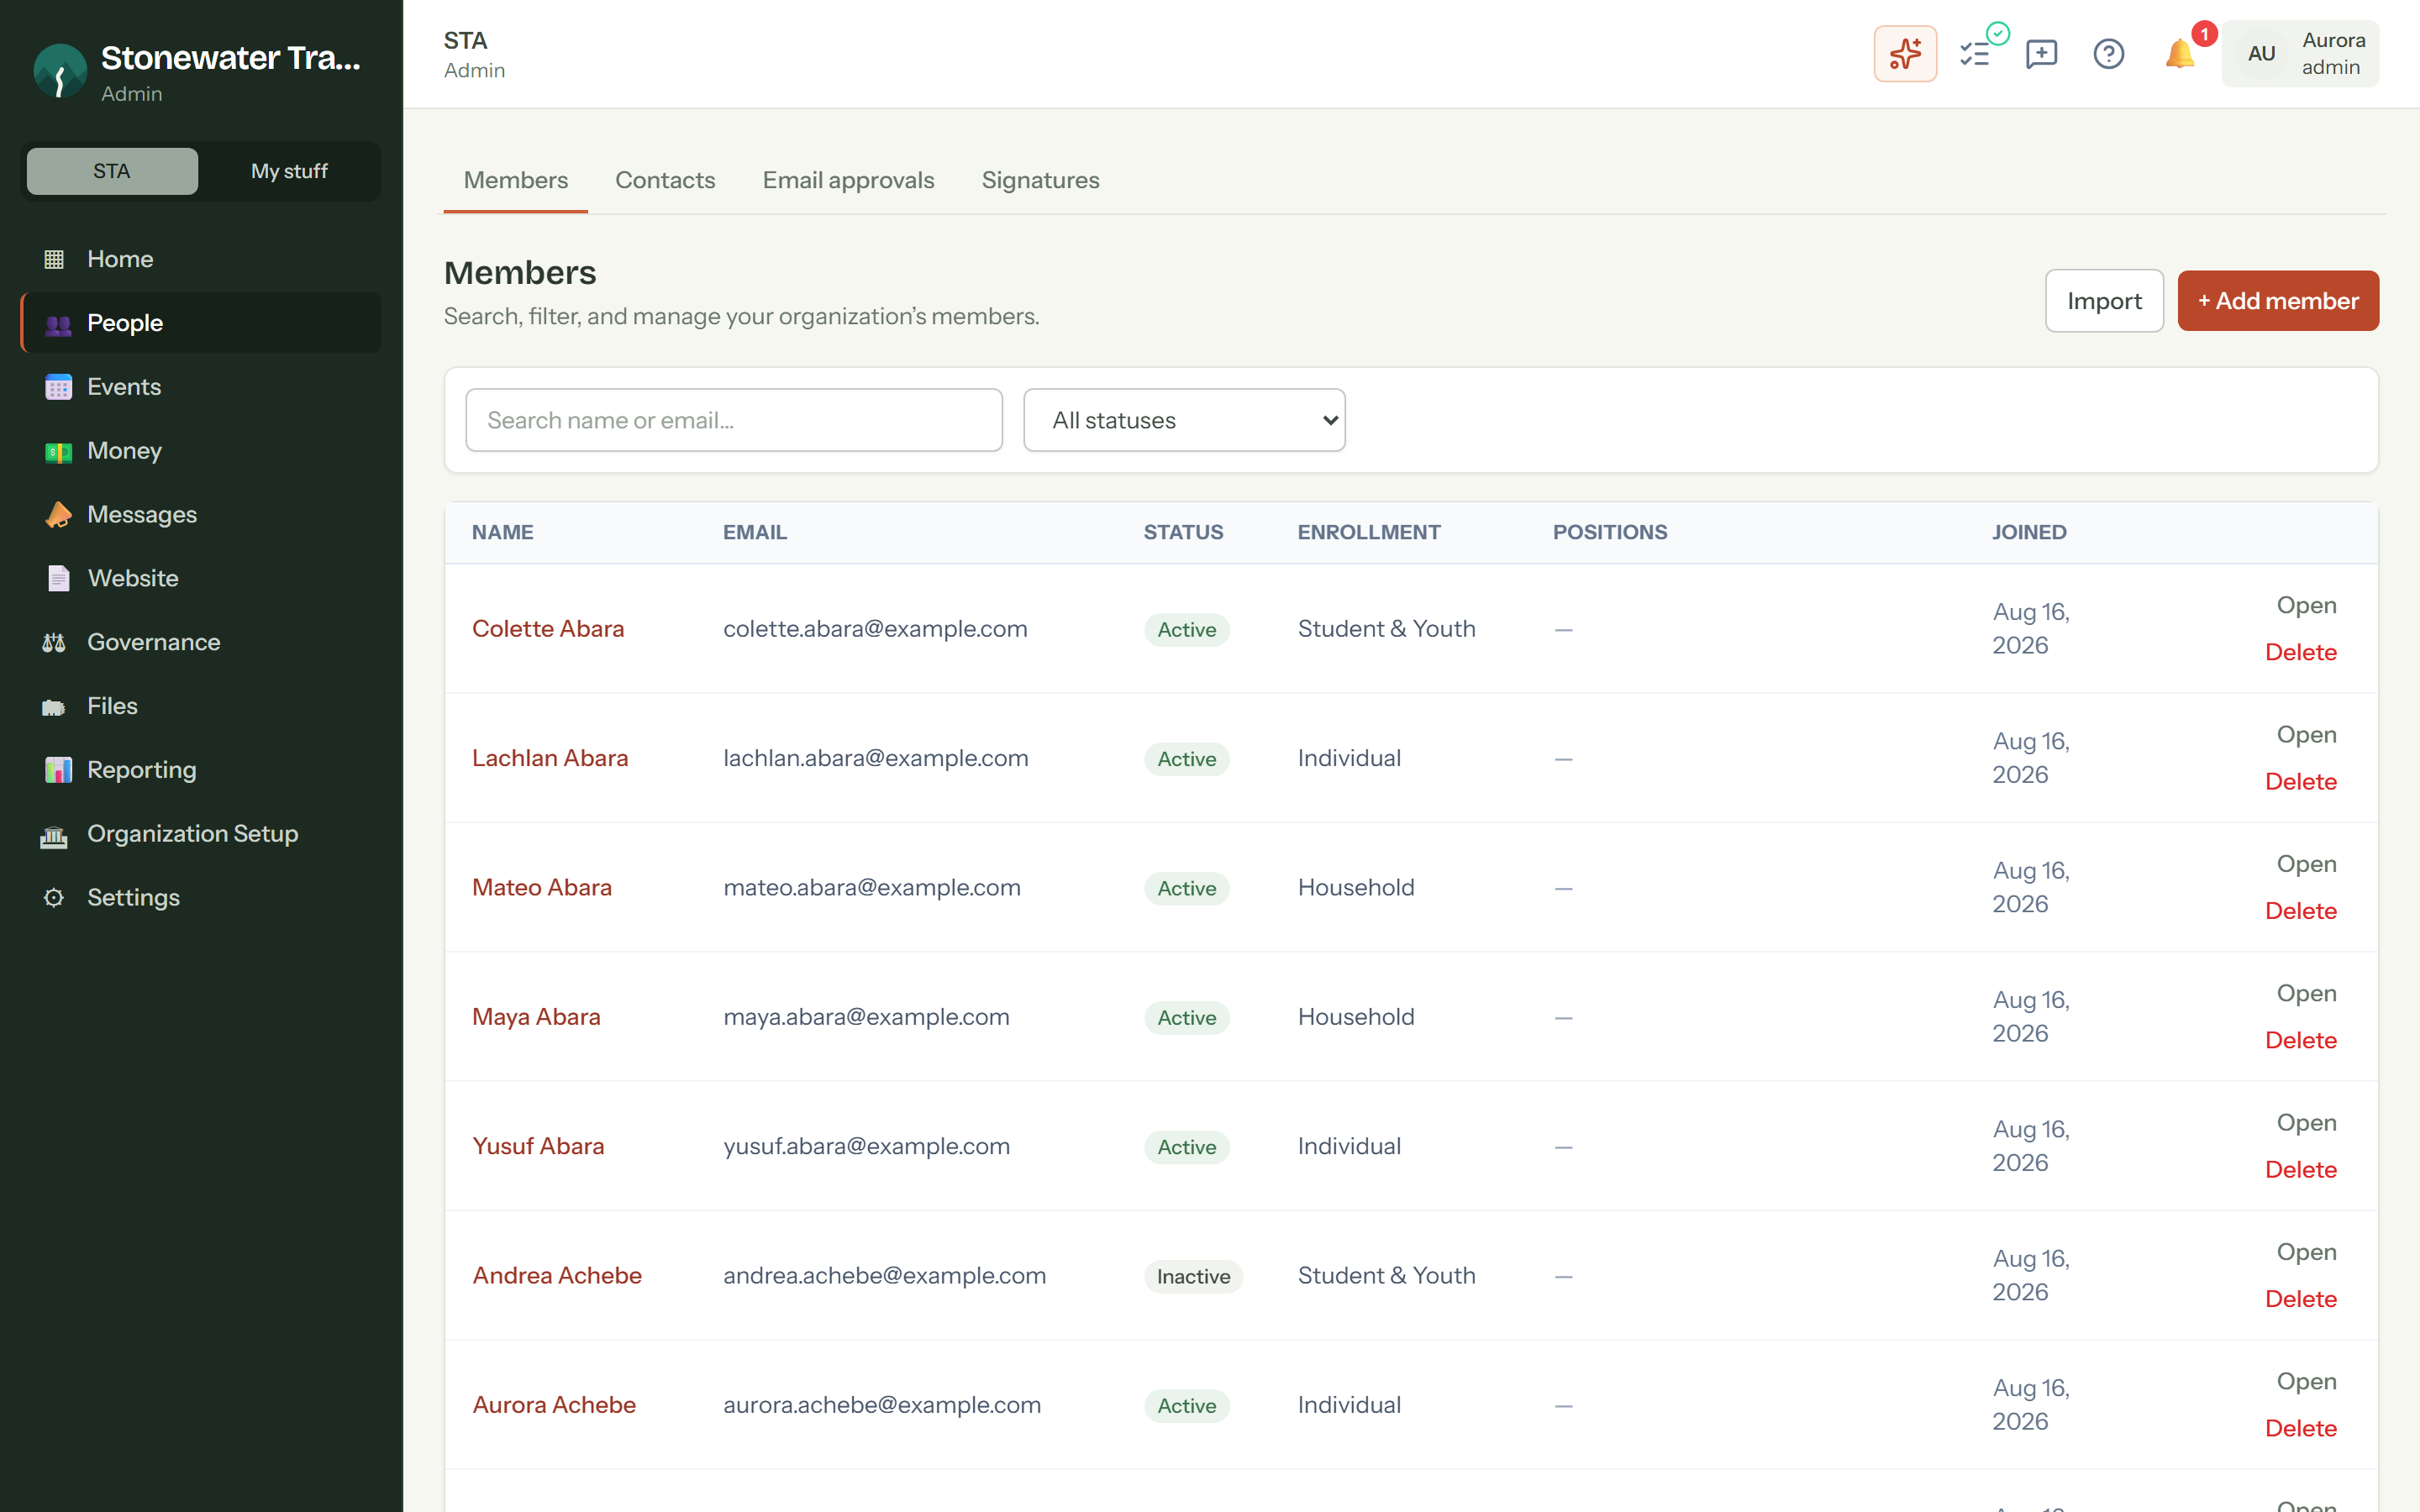Delete the Aurora Achebe member
This screenshot has width=2420, height=1512.
[x=2300, y=1429]
